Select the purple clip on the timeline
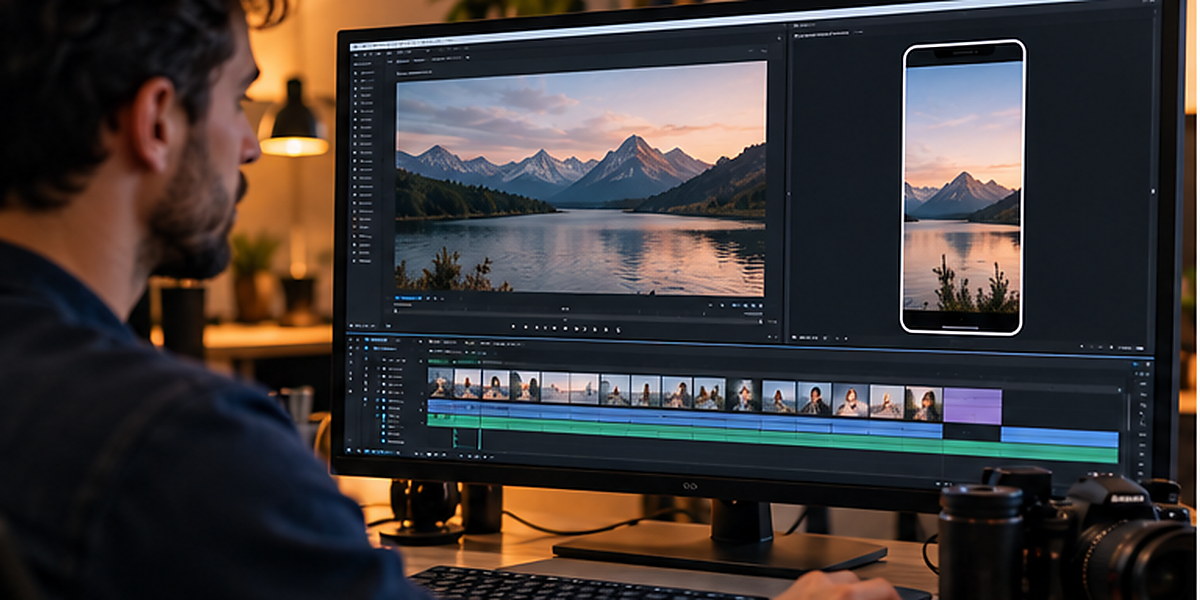Viewport: 1200px width, 600px height. 972,406
